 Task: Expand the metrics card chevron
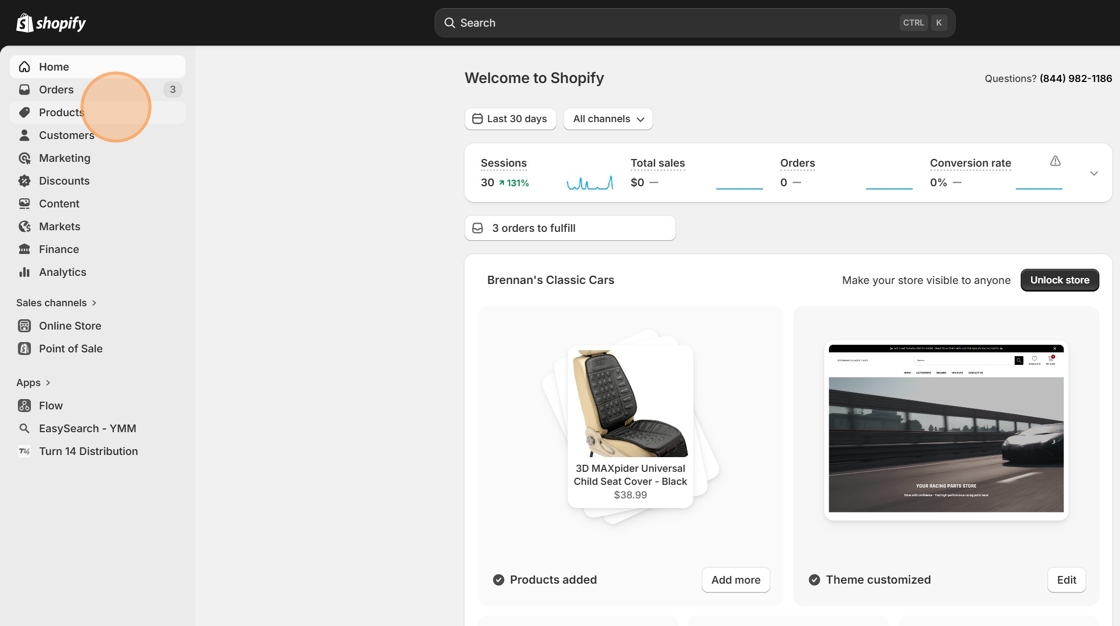1094,174
